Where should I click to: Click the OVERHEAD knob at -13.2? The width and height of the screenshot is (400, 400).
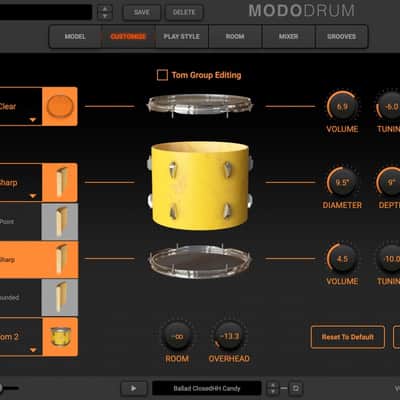tap(229, 336)
